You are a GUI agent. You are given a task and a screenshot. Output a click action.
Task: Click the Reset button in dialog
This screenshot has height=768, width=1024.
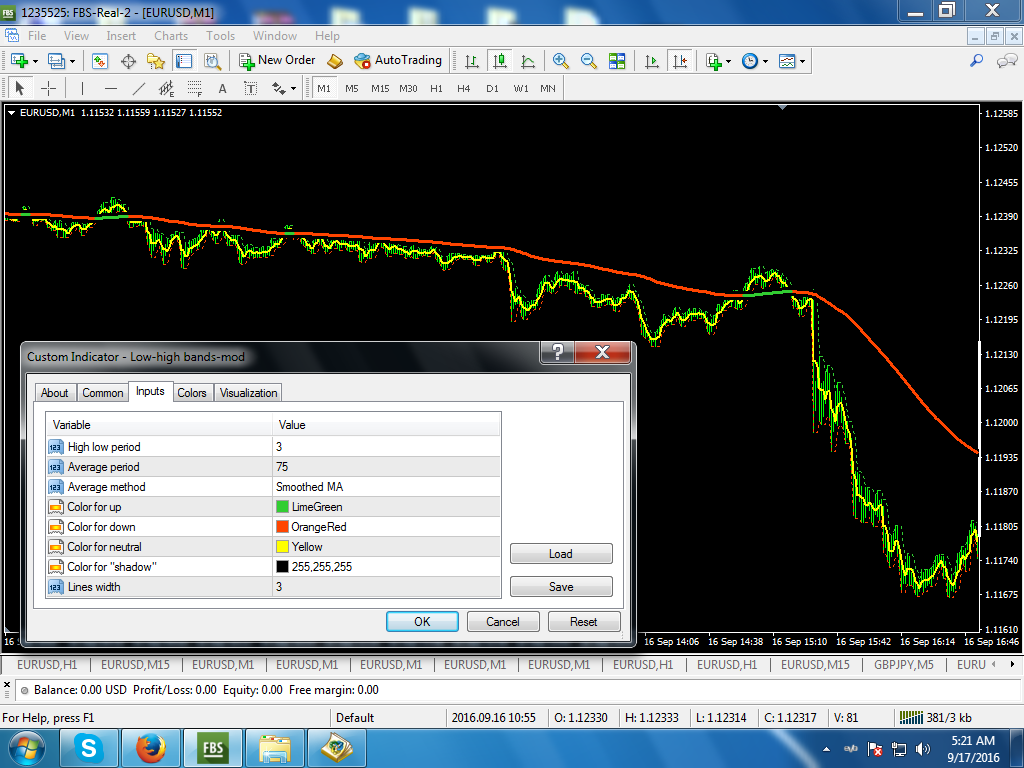coord(584,622)
